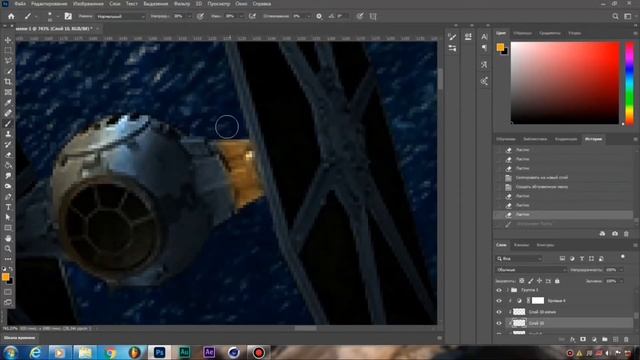Screen dimensions: 640x360
Task: Create a new adjustment layer icon
Action: (x=594, y=339)
